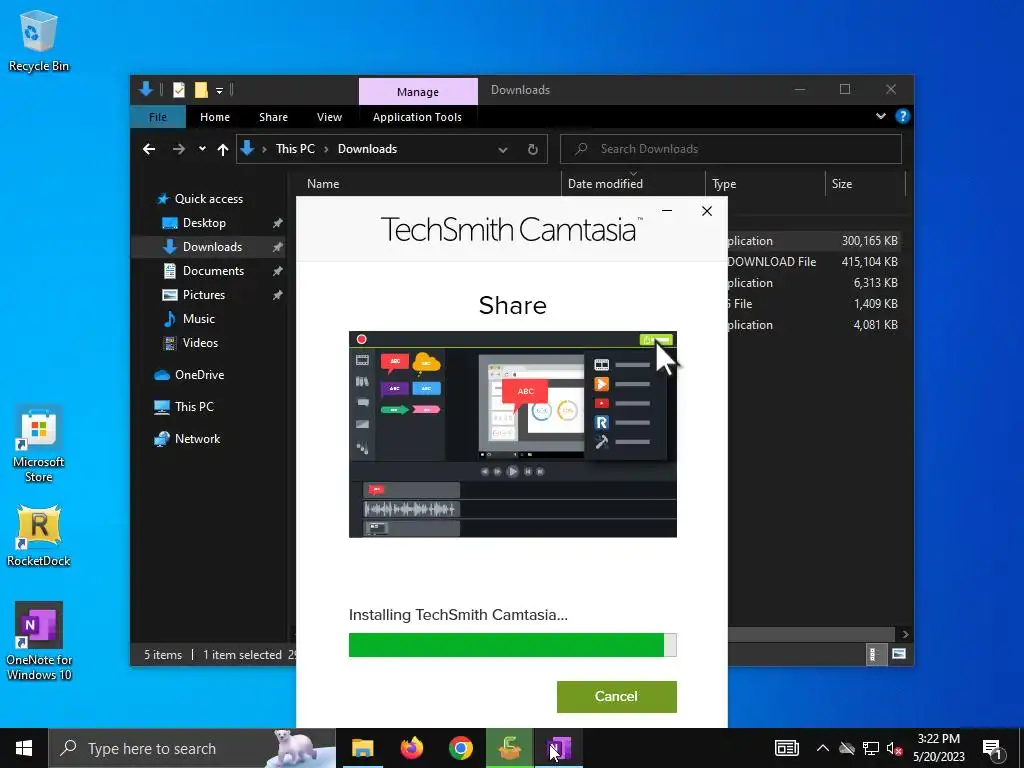Show hidden system tray icons
The height and width of the screenshot is (768, 1024).
tap(823, 748)
